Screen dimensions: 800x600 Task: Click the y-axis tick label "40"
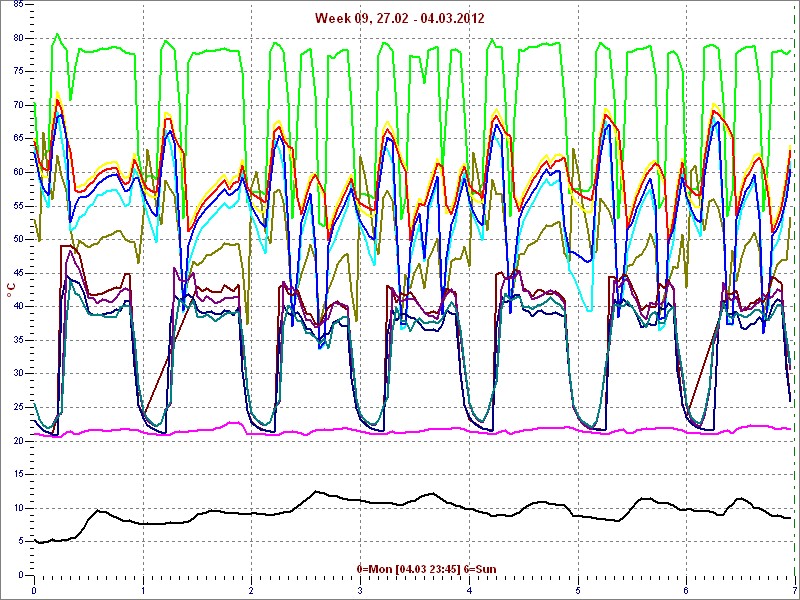[x=18, y=307]
